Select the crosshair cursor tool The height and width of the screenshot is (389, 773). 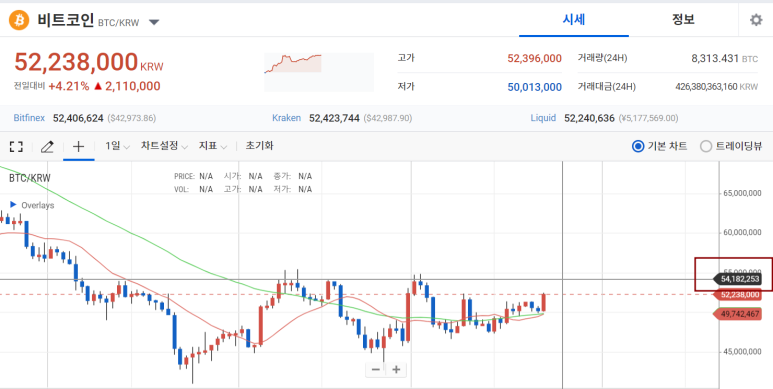coord(78,146)
